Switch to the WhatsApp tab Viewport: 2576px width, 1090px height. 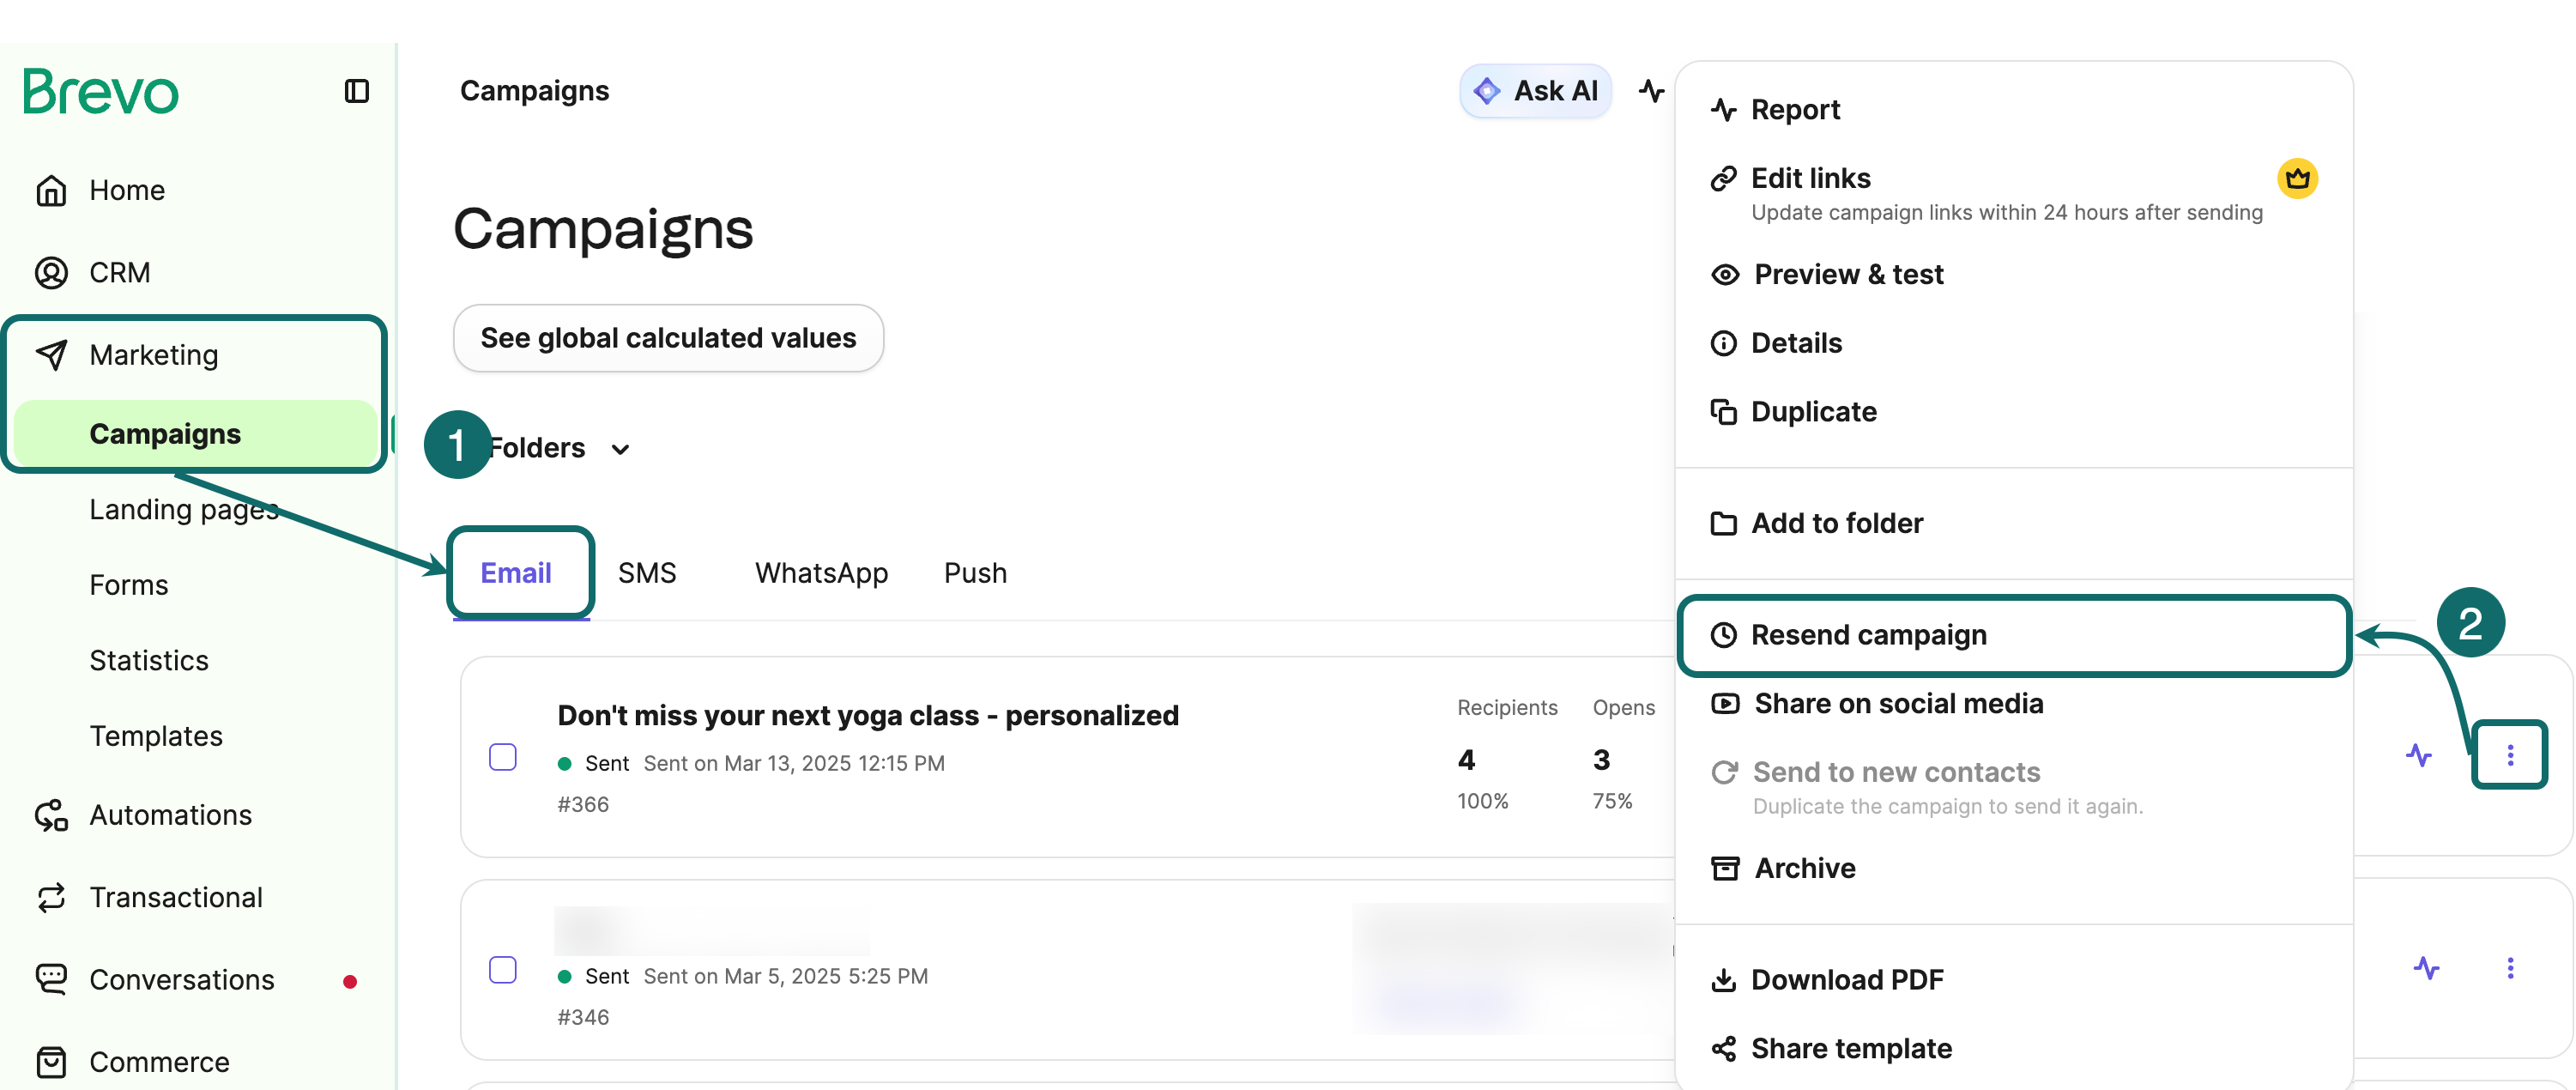(x=821, y=573)
